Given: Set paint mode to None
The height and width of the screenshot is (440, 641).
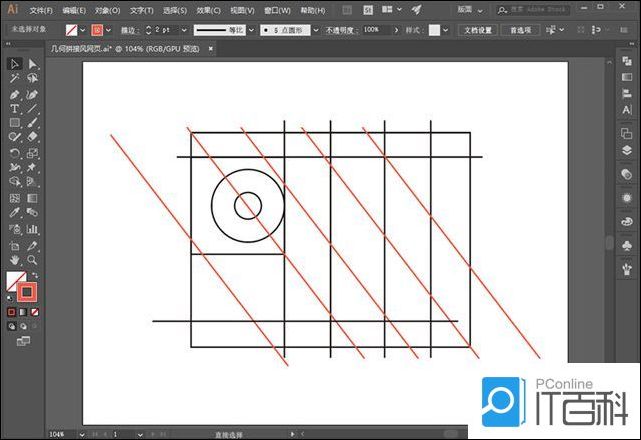Looking at the screenshot, I should 35,312.
